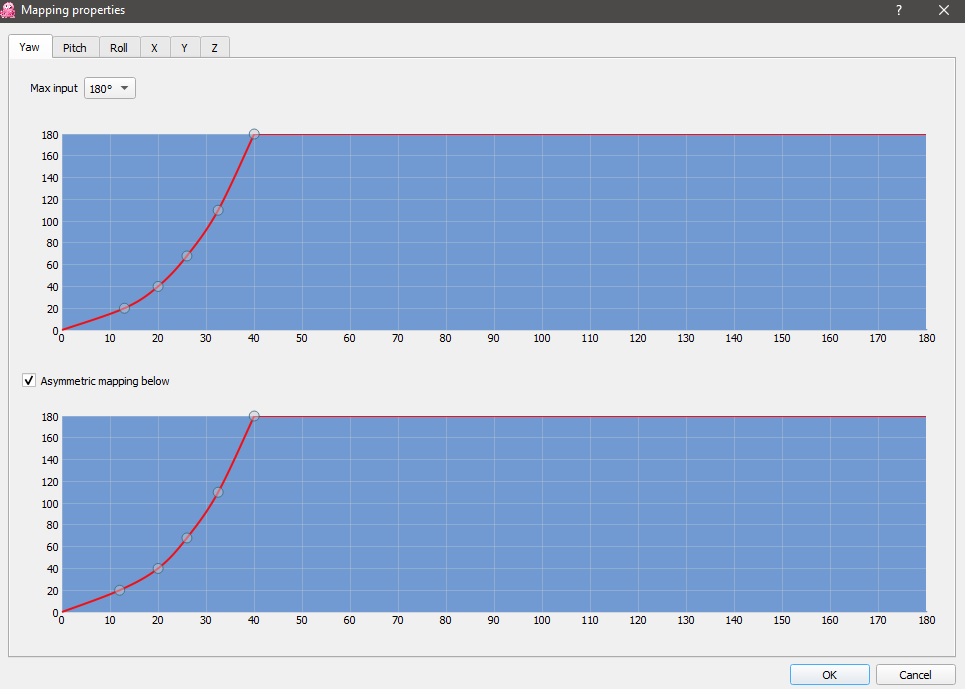Click the help question mark button
968x696 pixels.
(899, 10)
